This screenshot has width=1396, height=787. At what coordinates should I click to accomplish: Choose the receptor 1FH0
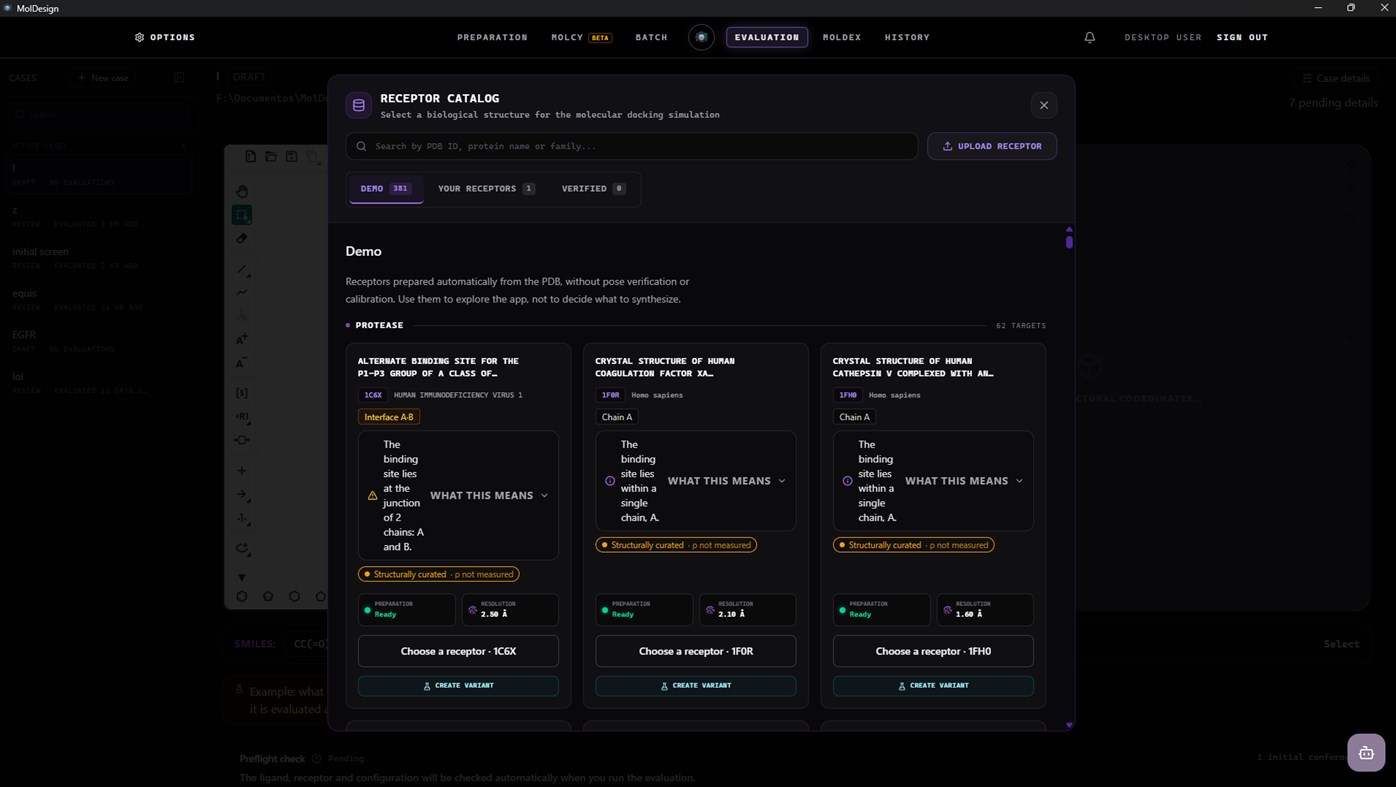click(933, 651)
